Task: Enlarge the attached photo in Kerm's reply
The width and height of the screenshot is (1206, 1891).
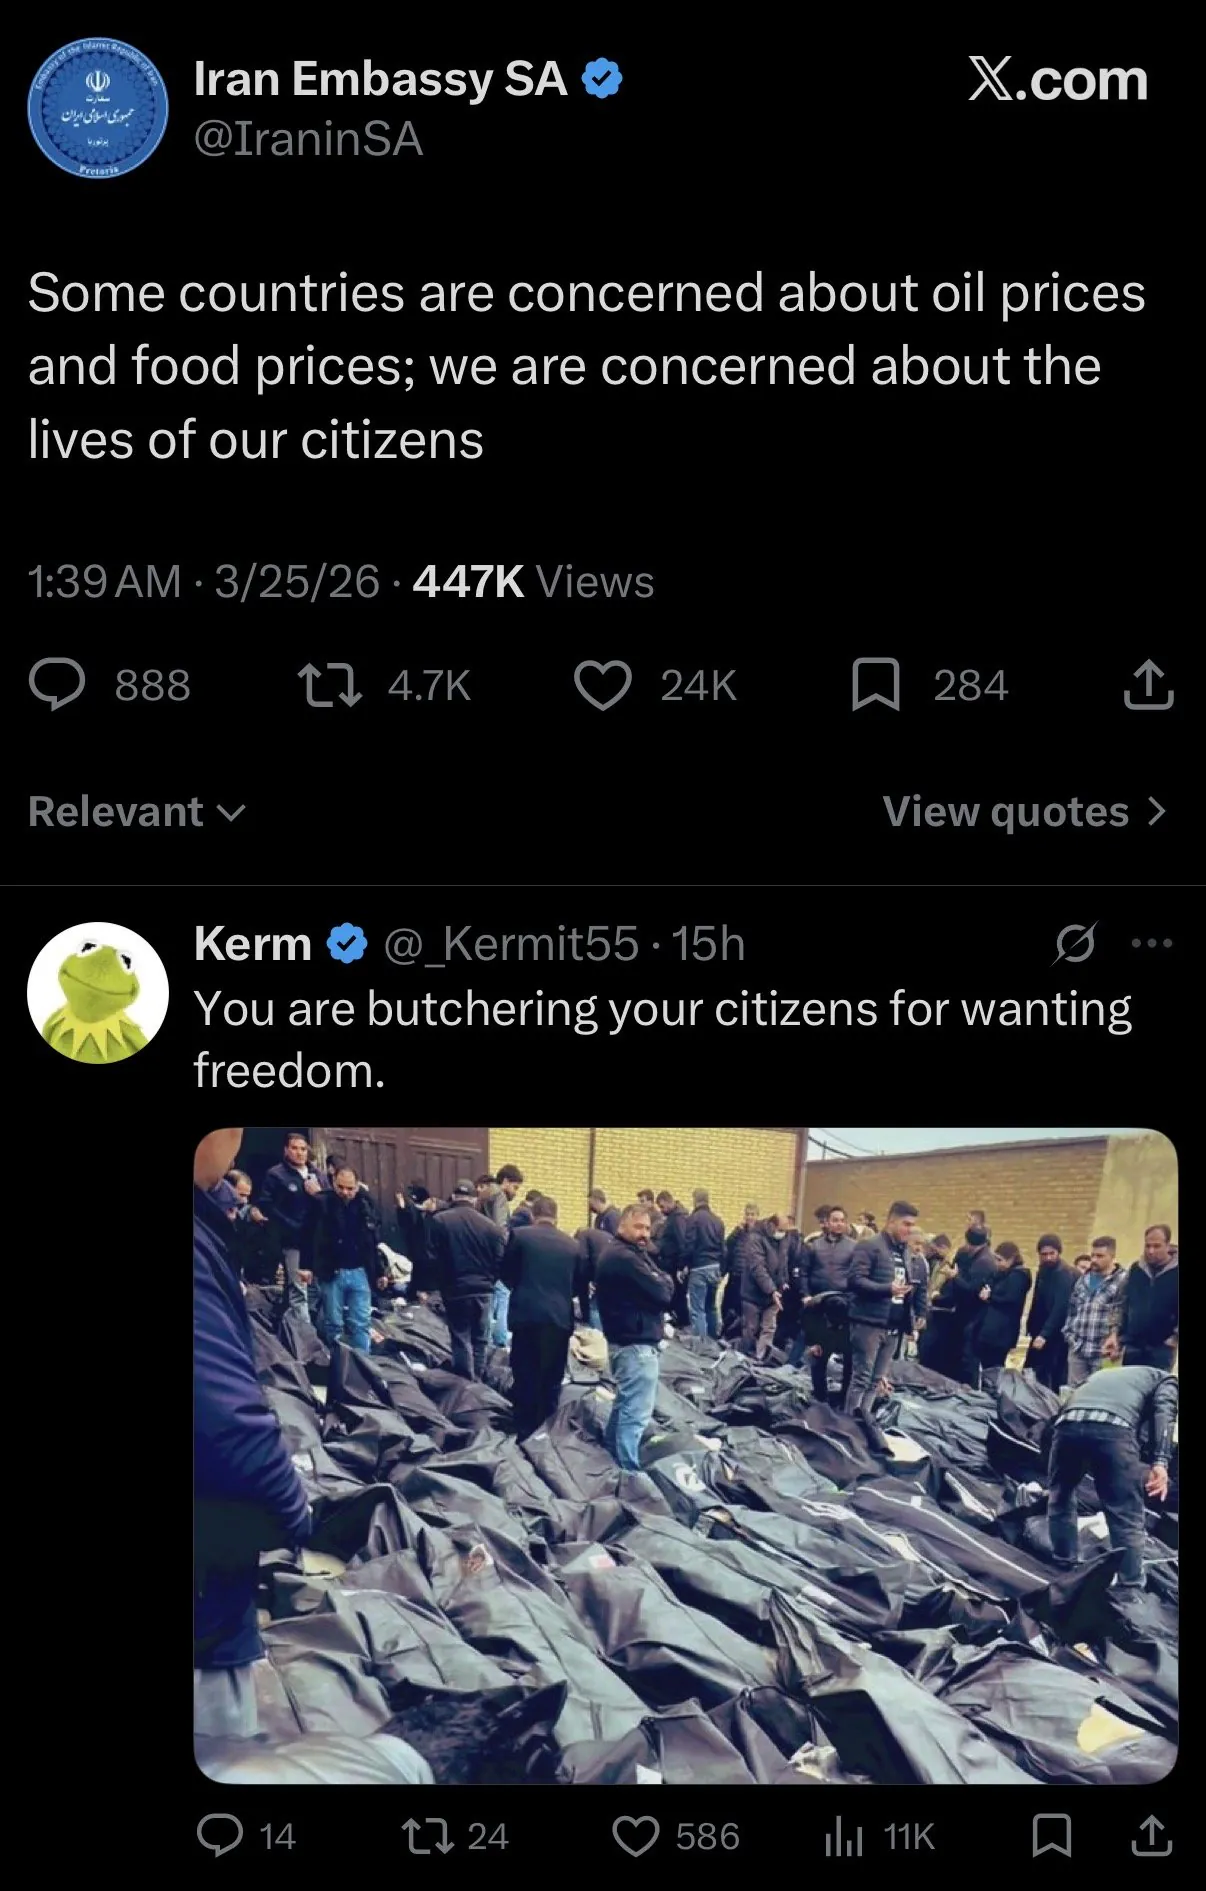Action: coord(685,1455)
